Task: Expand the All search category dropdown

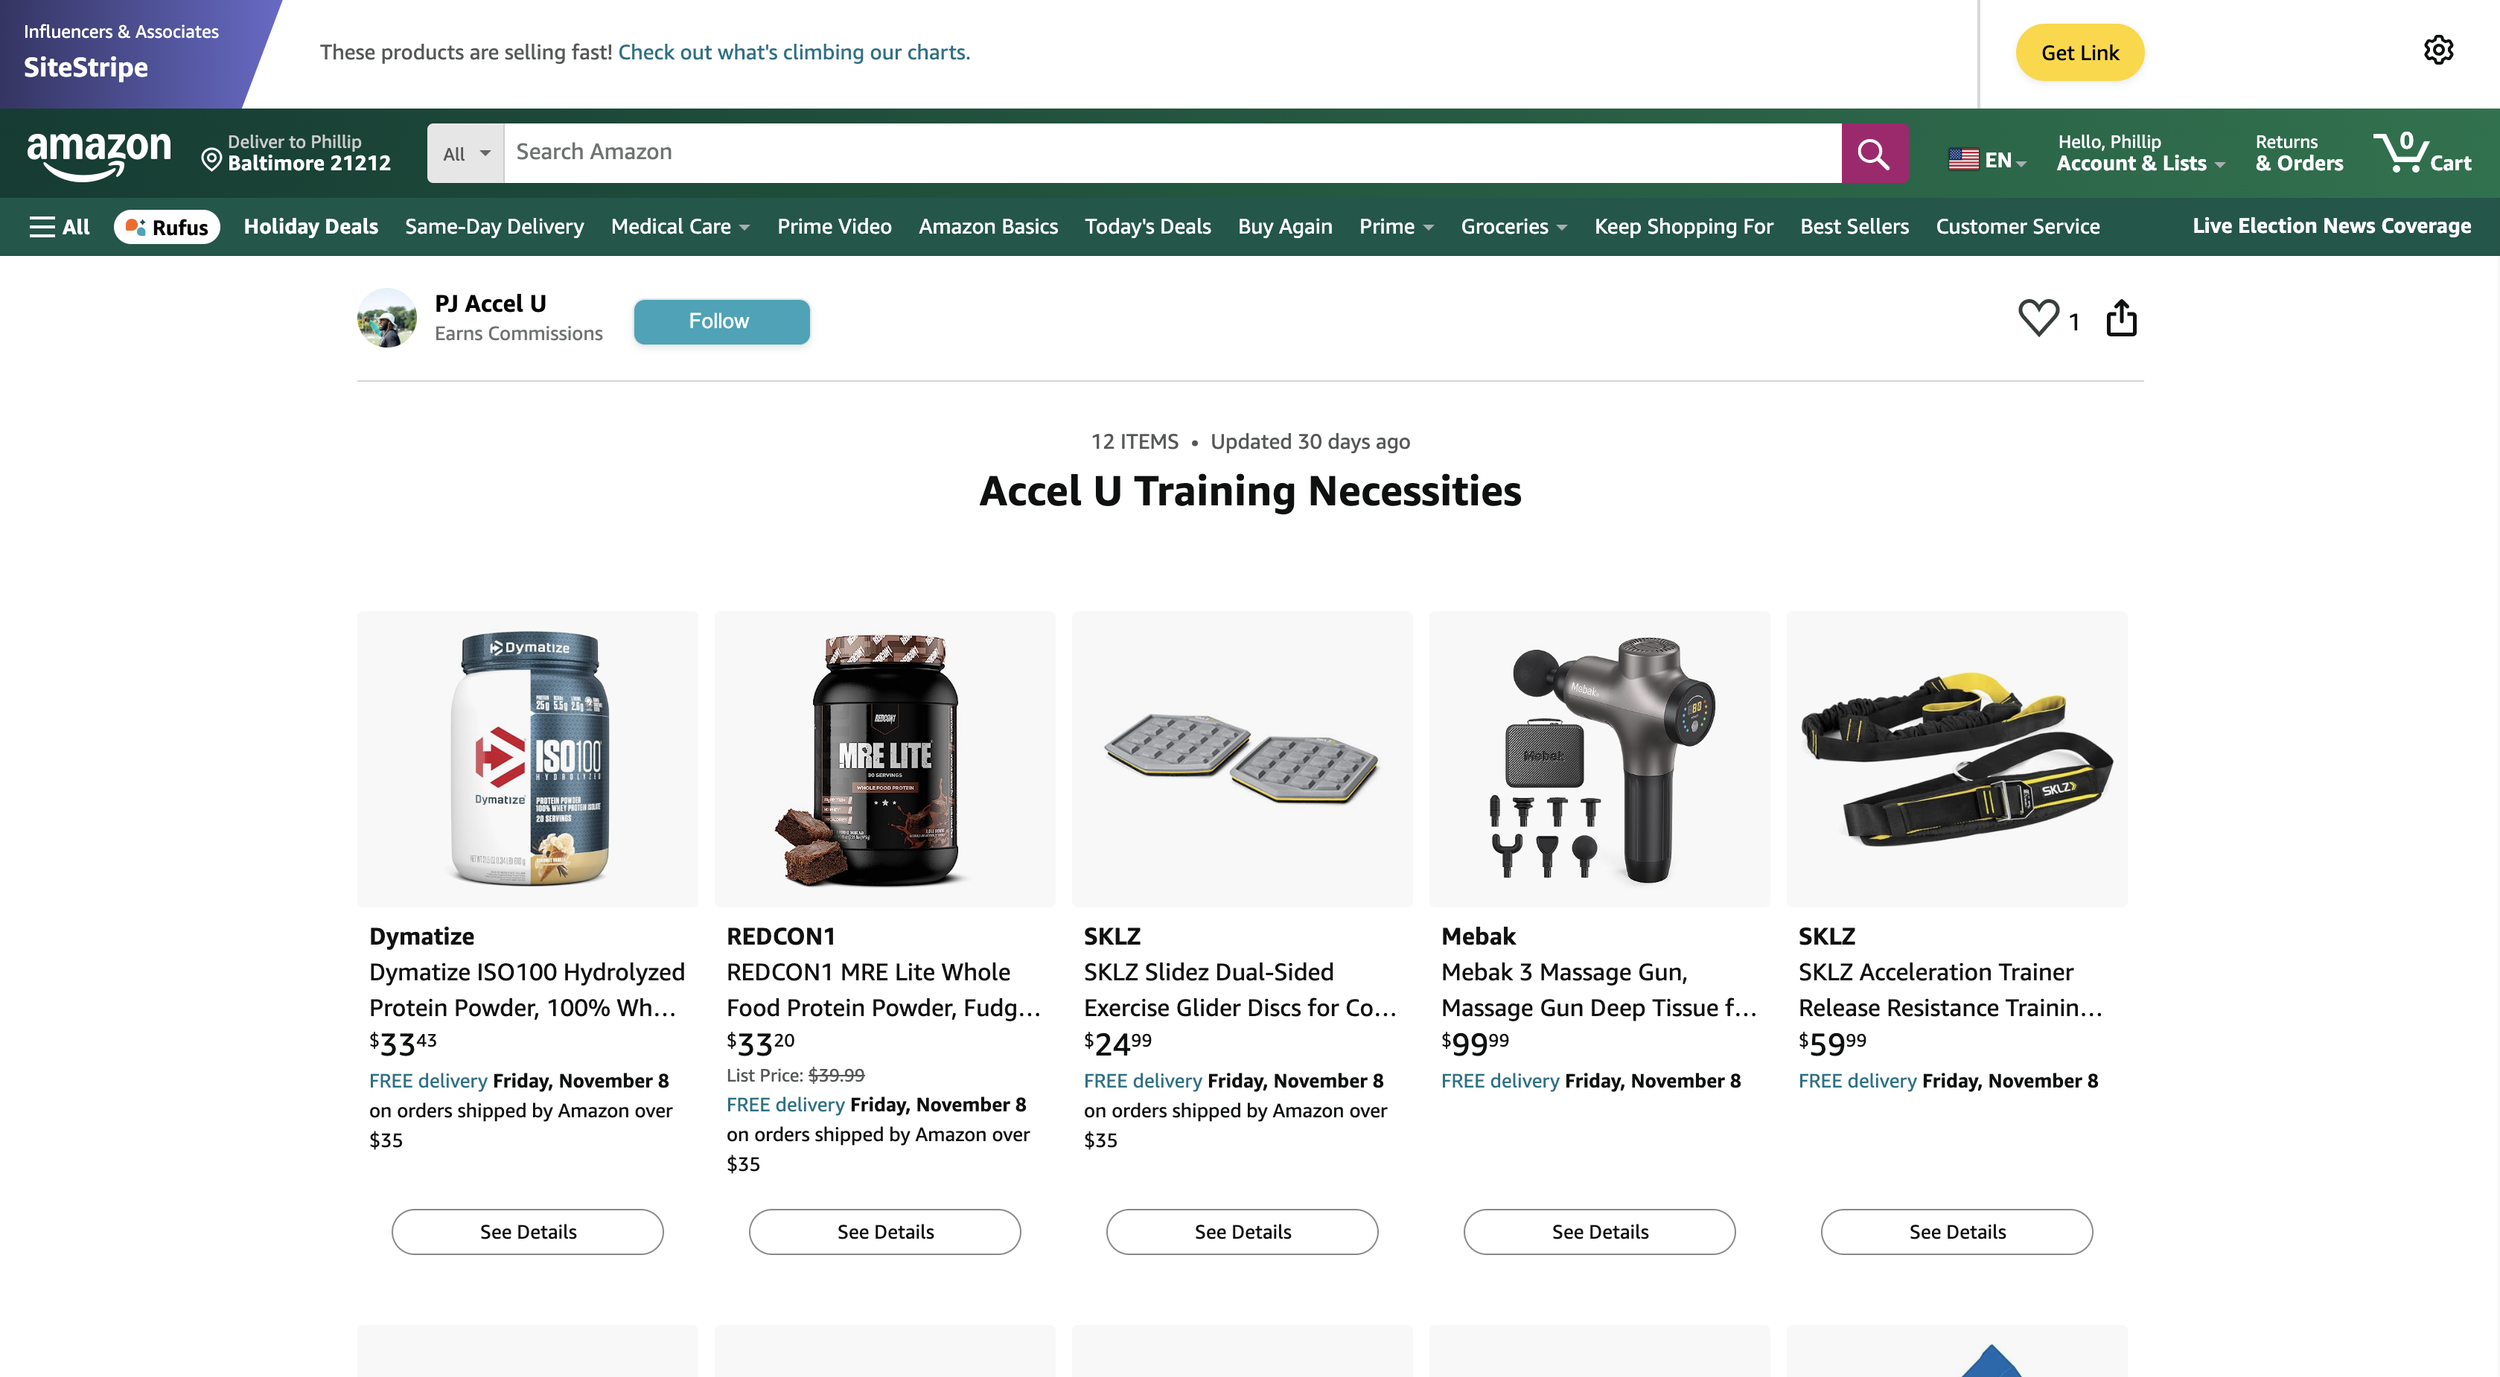Action: [466, 153]
